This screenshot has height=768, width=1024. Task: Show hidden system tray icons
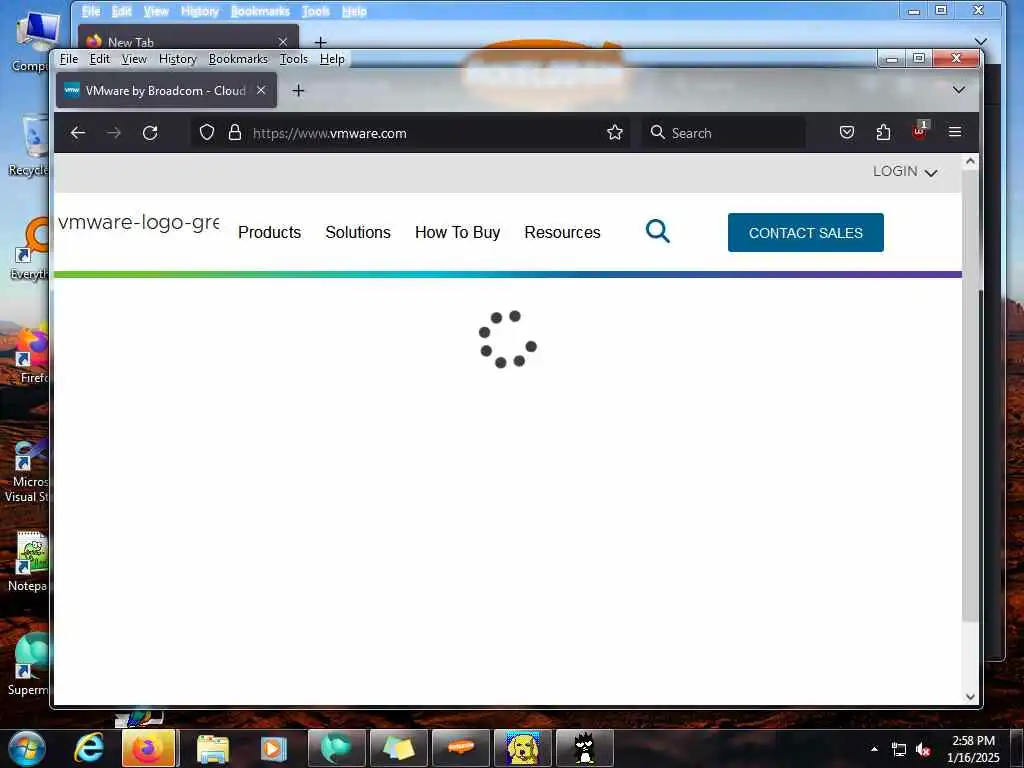[x=874, y=749]
